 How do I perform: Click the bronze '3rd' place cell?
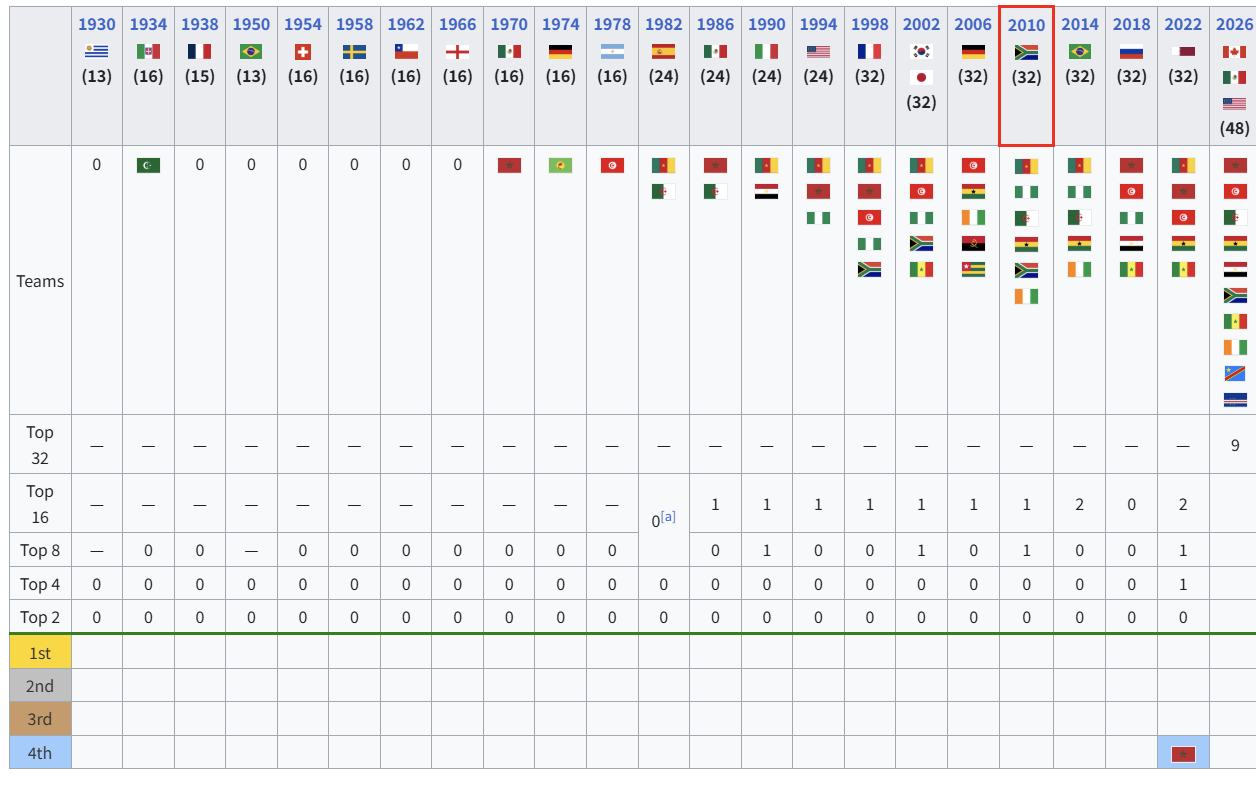tap(40, 719)
